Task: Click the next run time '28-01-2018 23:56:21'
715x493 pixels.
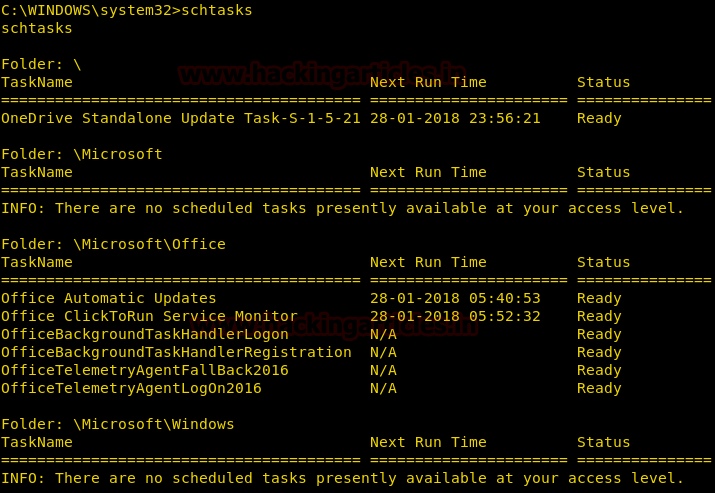Action: 455,118
